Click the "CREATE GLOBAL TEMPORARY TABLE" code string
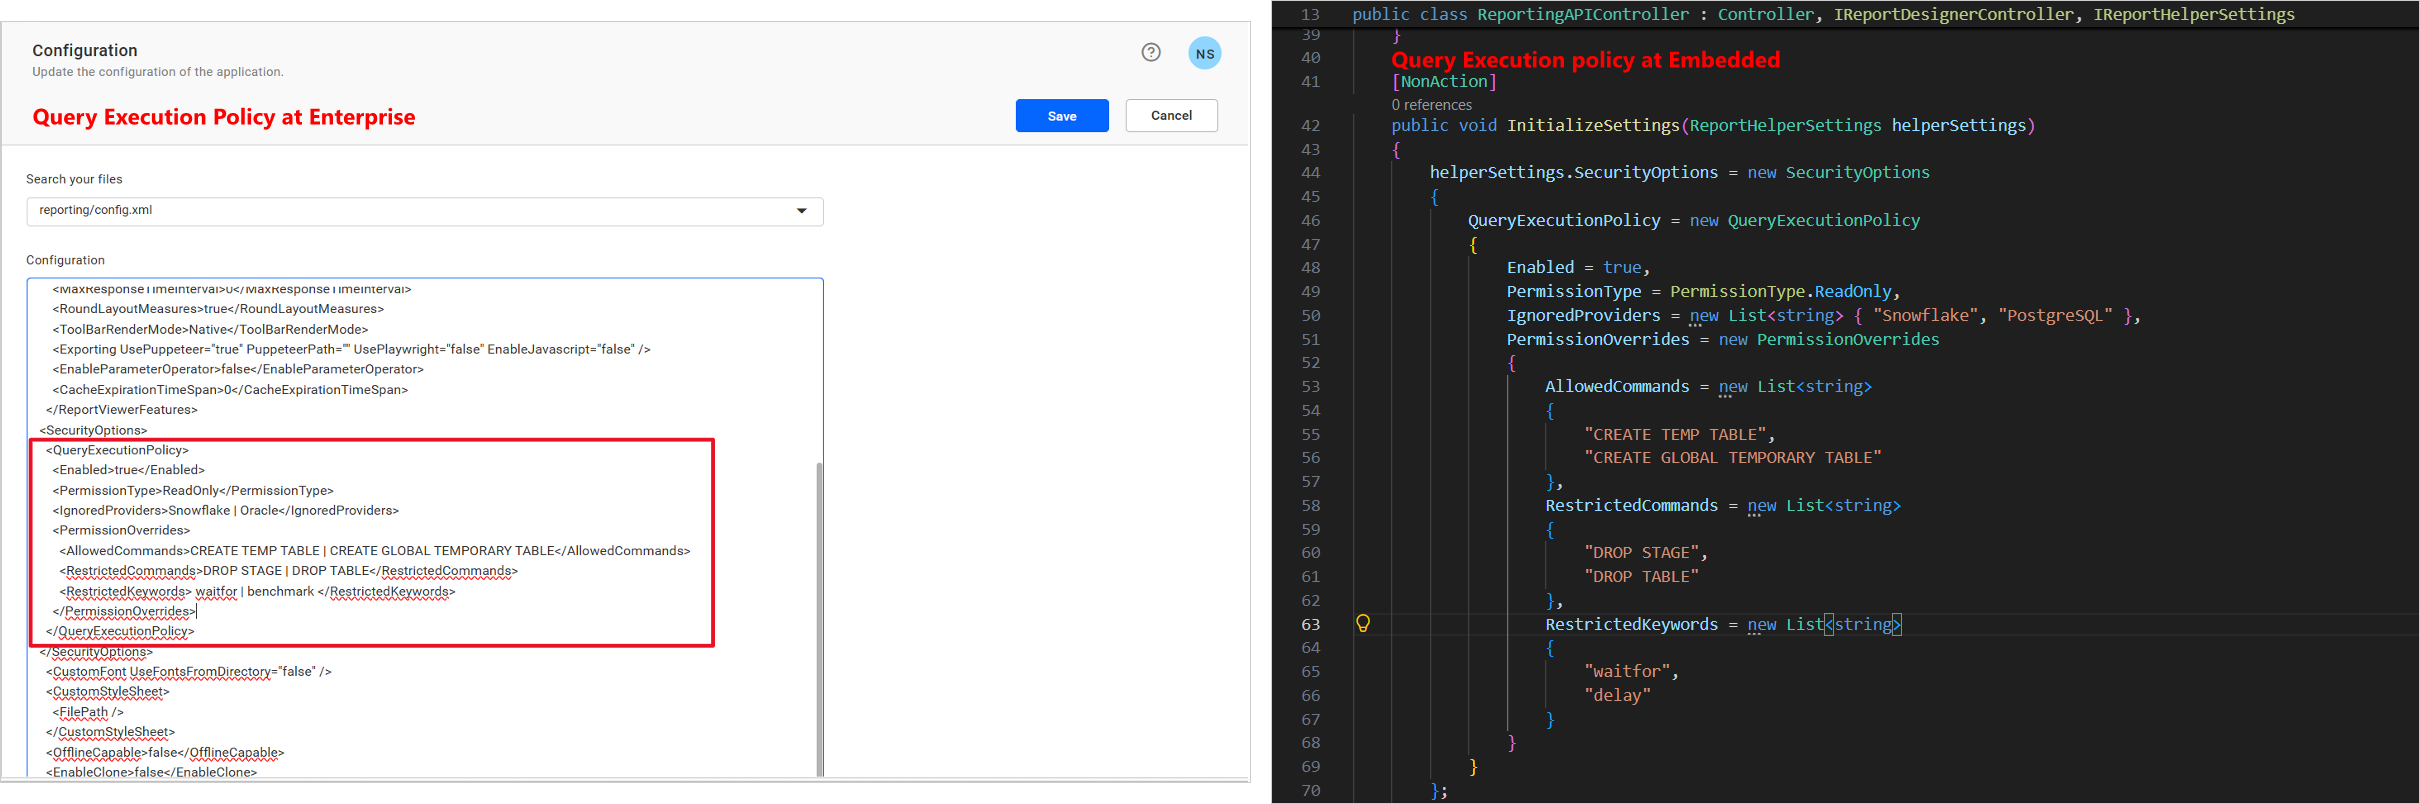Screen dimensions: 2420x804 click(1733, 458)
